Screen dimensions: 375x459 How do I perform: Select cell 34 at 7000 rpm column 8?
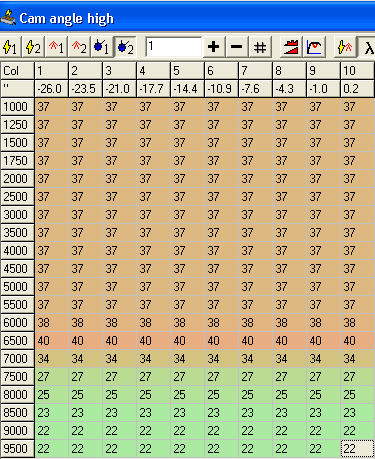point(290,359)
